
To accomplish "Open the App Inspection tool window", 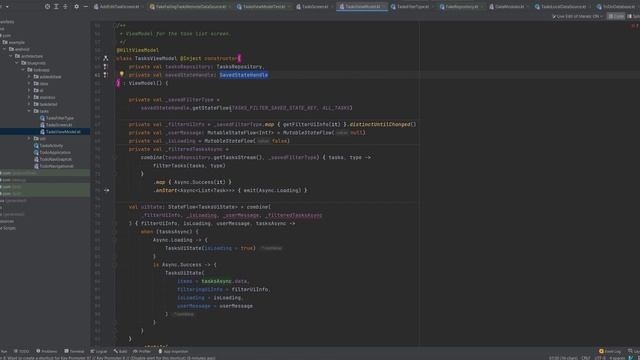I will [x=173, y=351].
